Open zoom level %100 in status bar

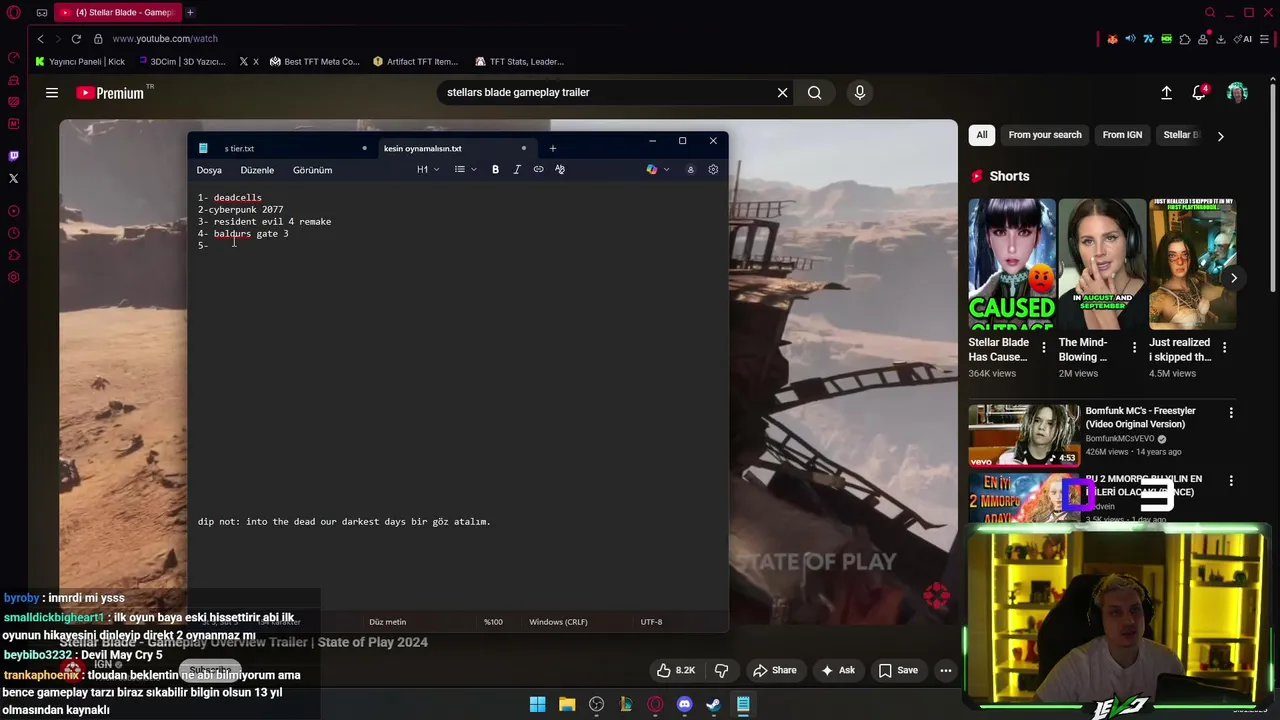tap(493, 622)
